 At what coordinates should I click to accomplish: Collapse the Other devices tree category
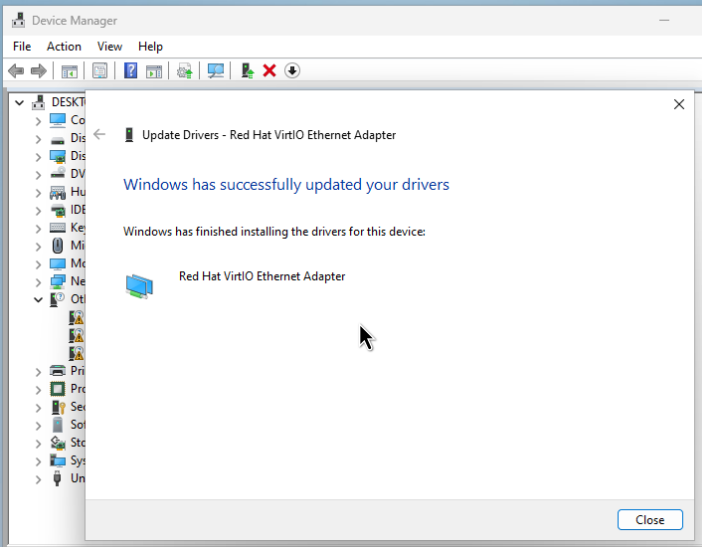[38, 299]
